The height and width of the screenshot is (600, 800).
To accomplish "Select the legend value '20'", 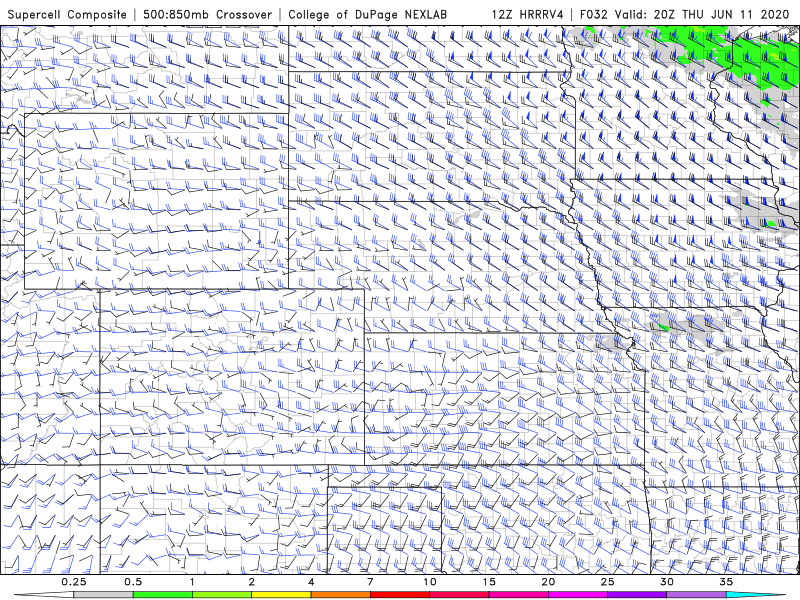I will (548, 582).
